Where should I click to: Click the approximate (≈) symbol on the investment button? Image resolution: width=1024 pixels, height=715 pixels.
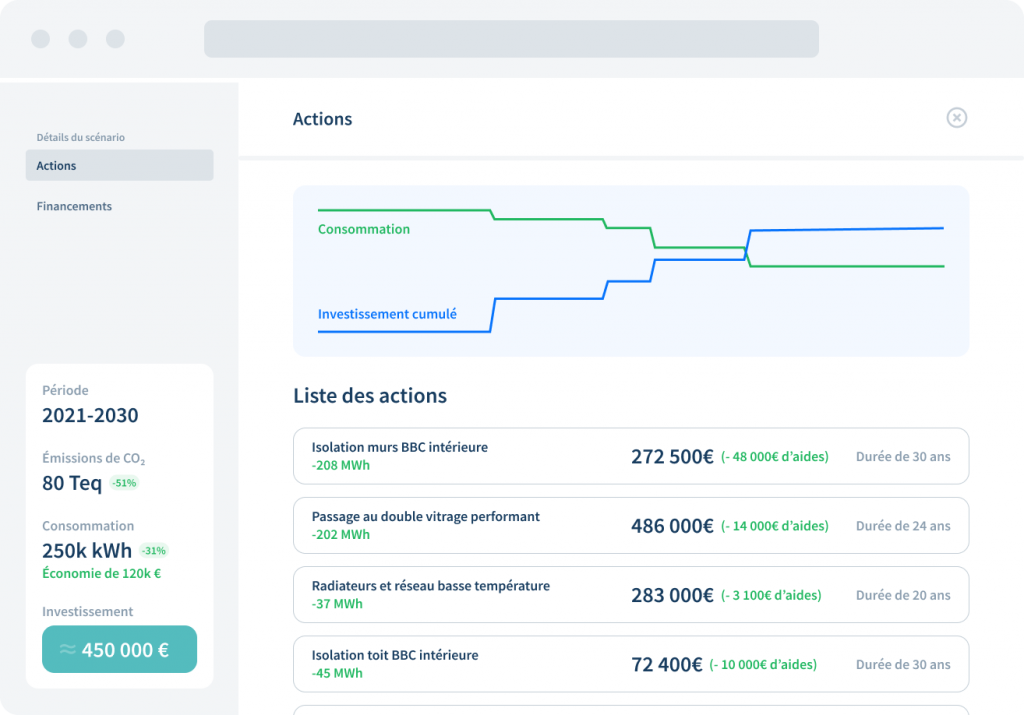point(66,648)
